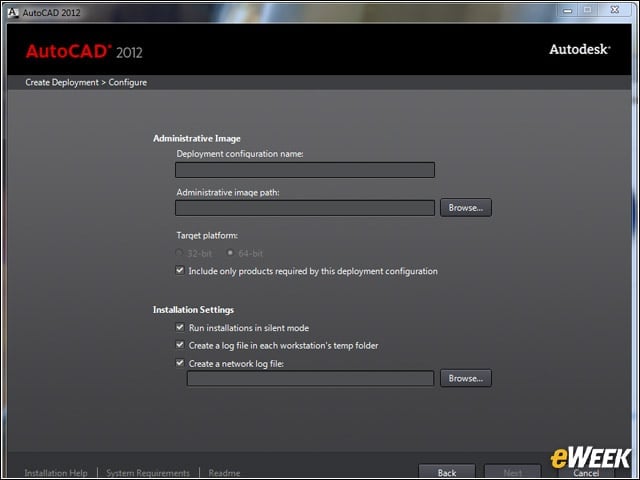The height and width of the screenshot is (480, 640).
Task: Click the Next button
Action: coord(513,472)
